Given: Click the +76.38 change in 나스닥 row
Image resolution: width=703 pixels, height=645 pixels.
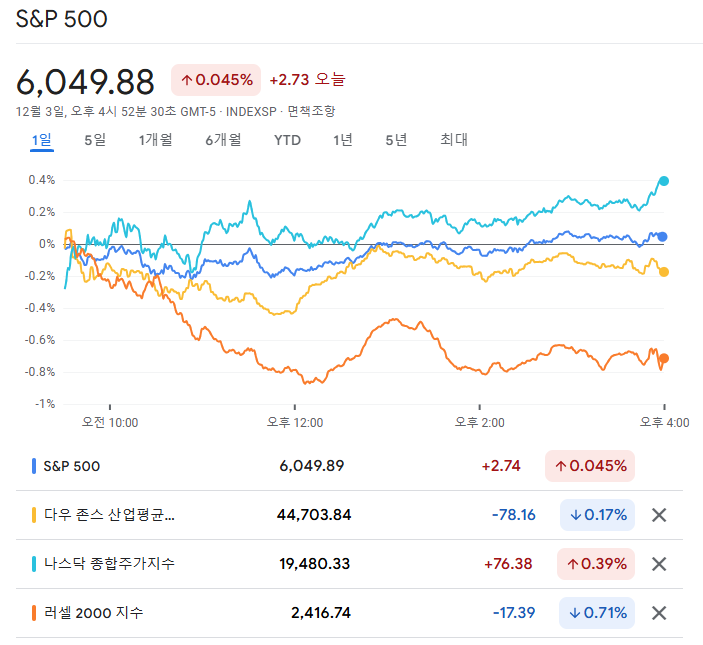Looking at the screenshot, I should [508, 564].
